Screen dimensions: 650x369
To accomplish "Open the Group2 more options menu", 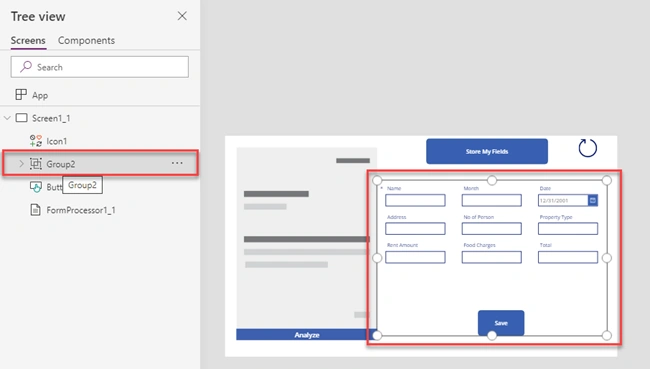I will [177, 163].
